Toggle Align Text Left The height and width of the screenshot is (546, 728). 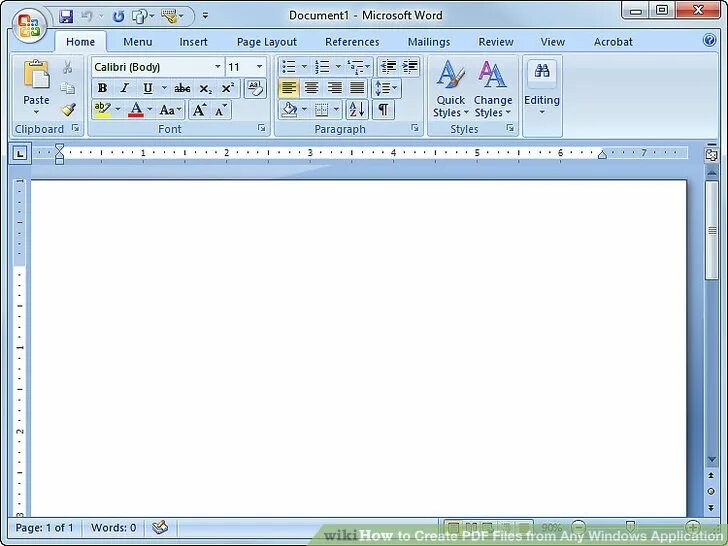(289, 88)
